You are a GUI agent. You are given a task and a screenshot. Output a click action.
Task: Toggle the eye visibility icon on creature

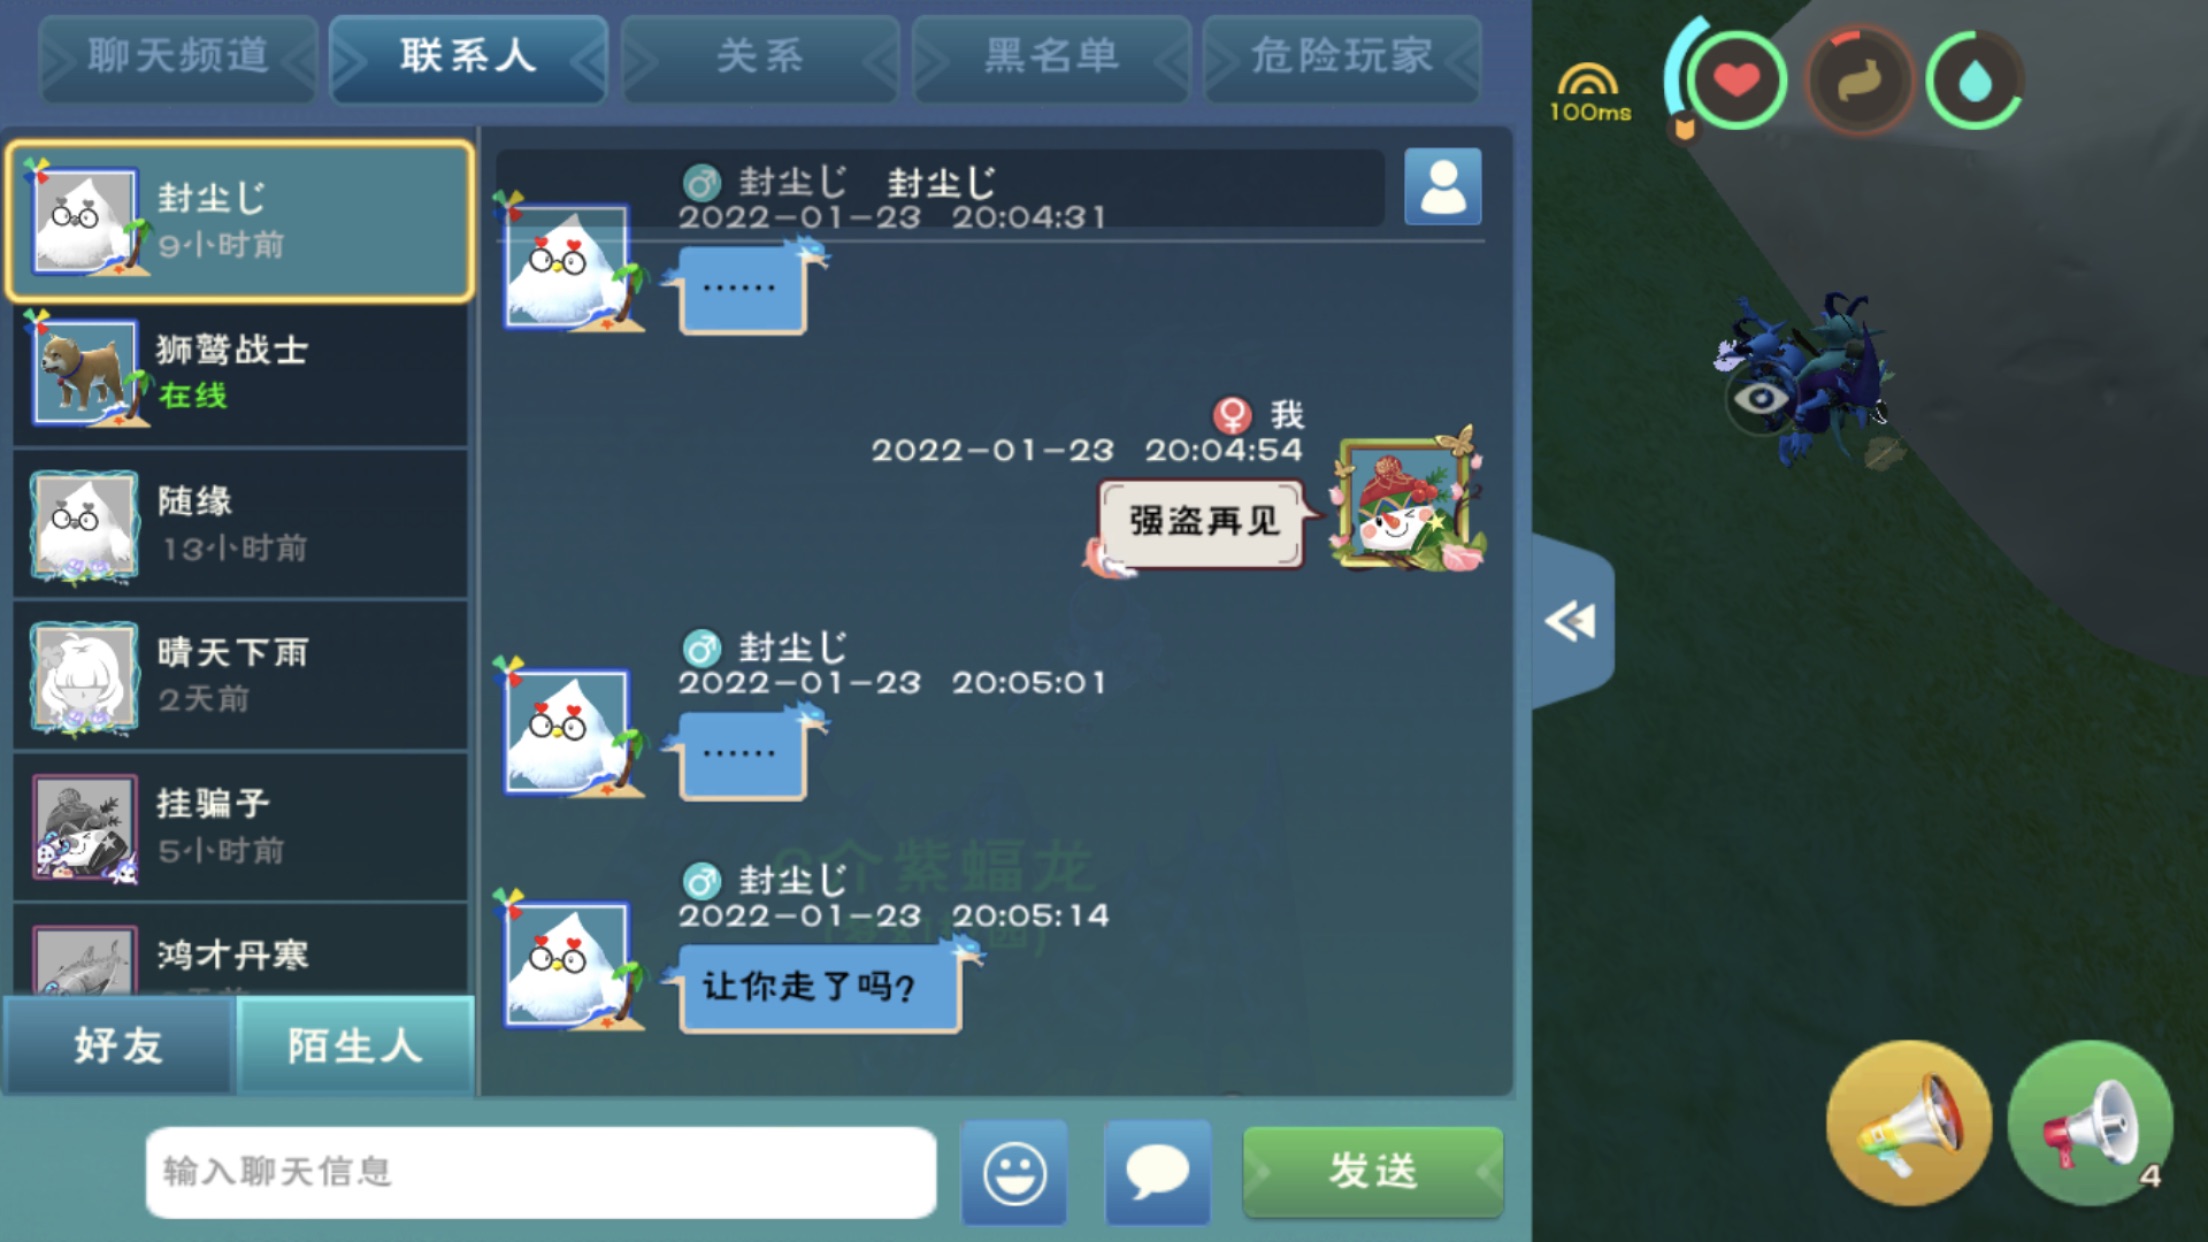(x=1761, y=398)
